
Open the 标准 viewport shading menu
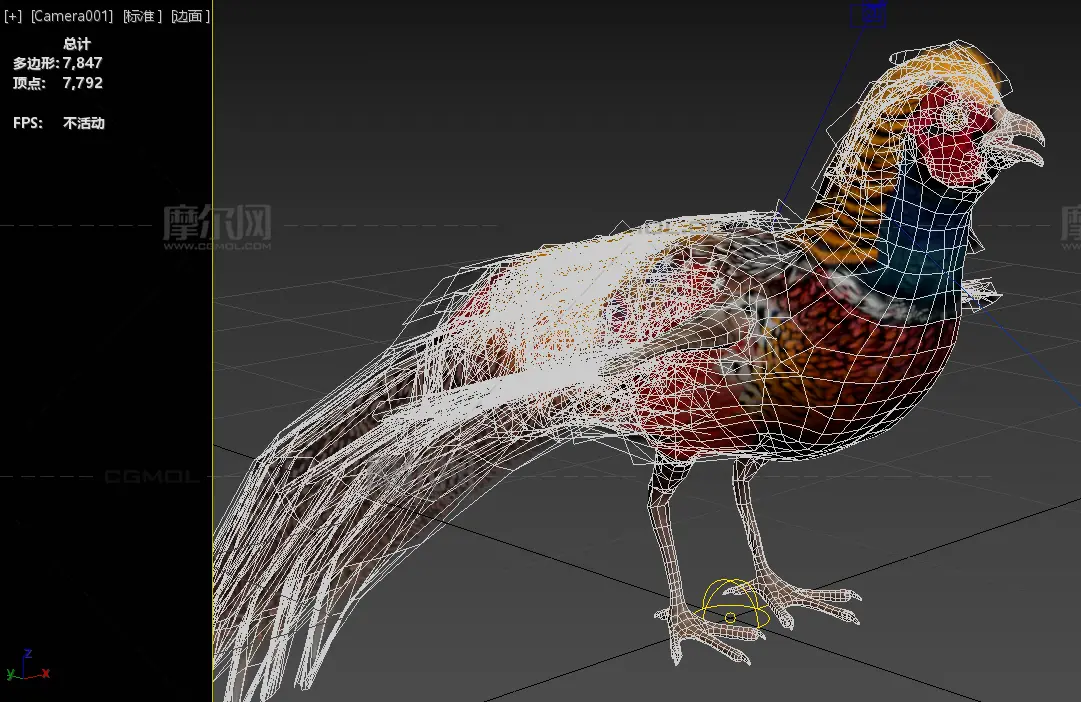(x=142, y=17)
